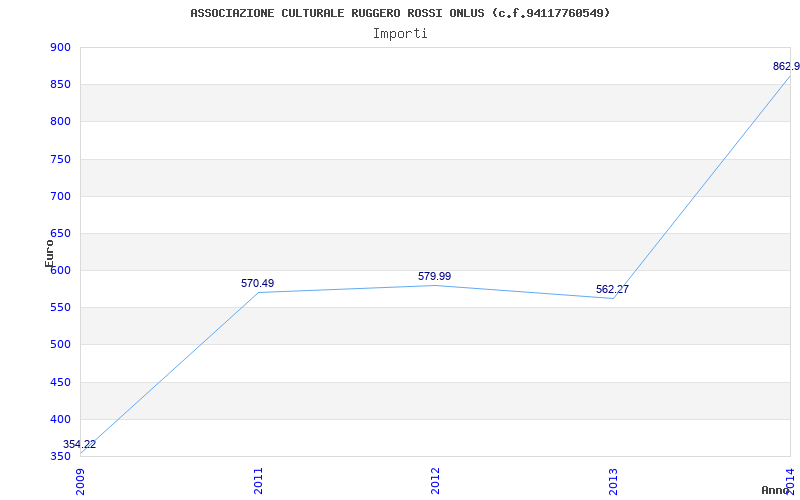Click the 562.27 data label

pos(612,290)
